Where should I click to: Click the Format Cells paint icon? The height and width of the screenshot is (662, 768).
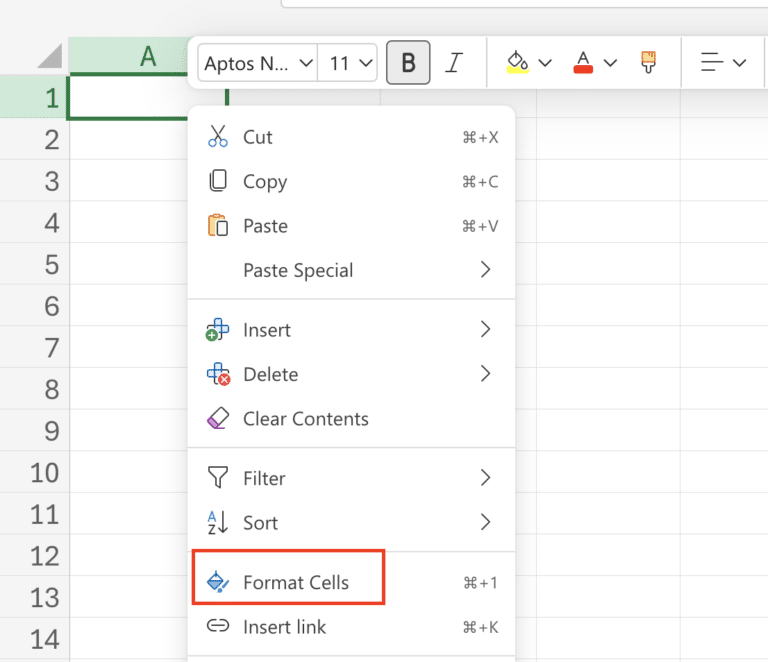tap(217, 582)
